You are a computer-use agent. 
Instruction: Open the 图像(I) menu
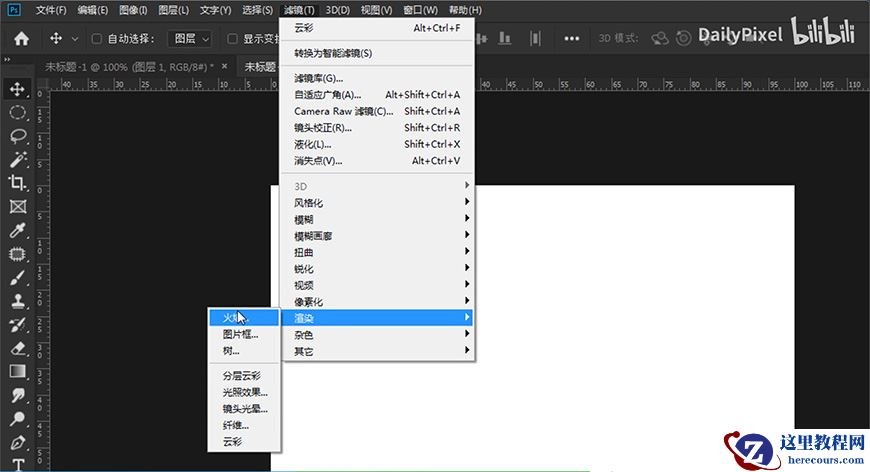pyautogui.click(x=133, y=10)
